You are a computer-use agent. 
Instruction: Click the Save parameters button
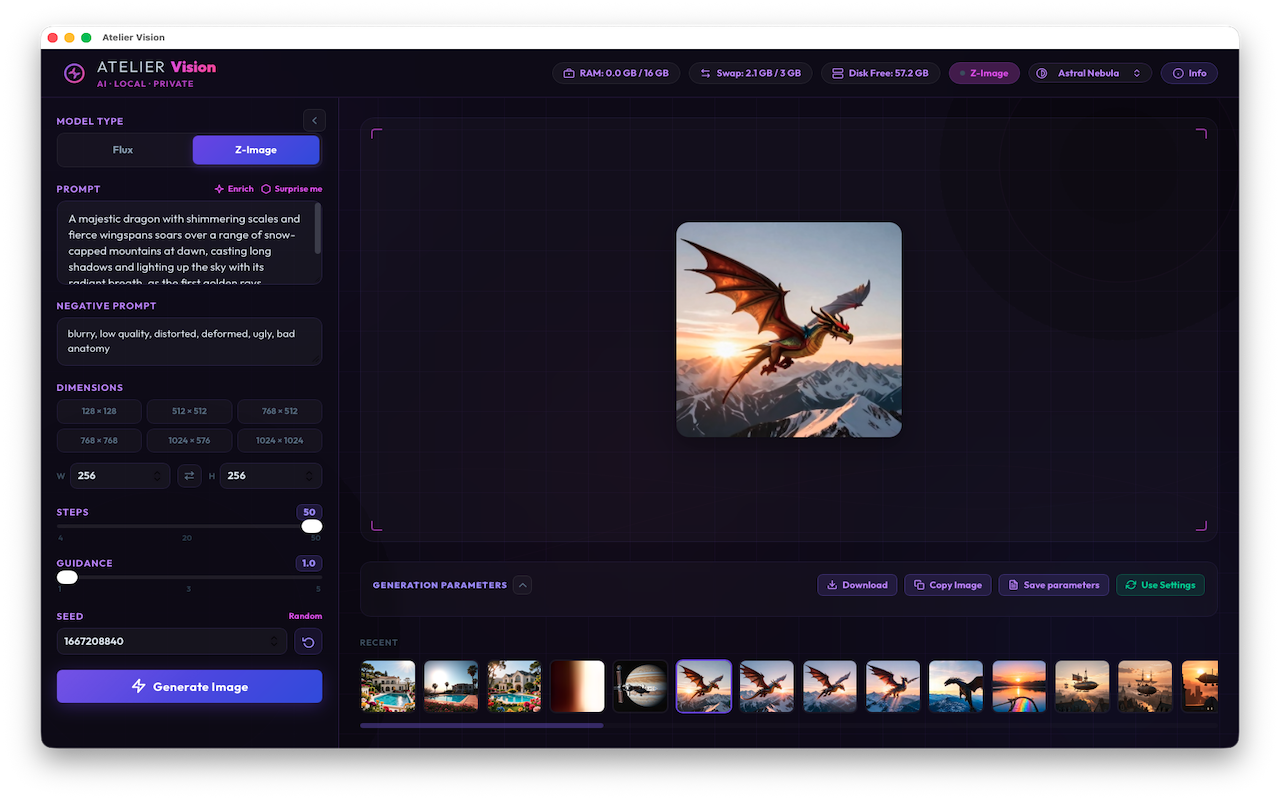pyautogui.click(x=1053, y=585)
